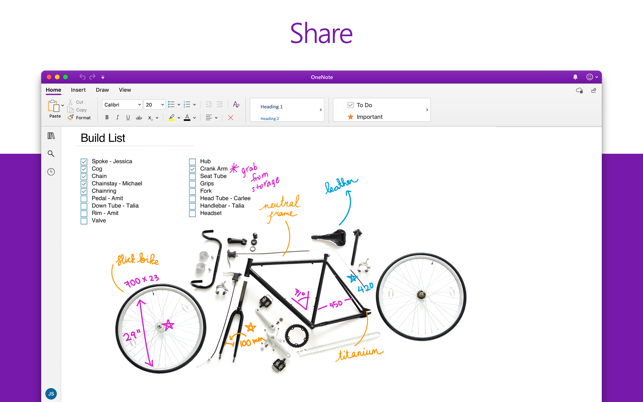
Task: Apply the To Do tag
Action: 360,105
